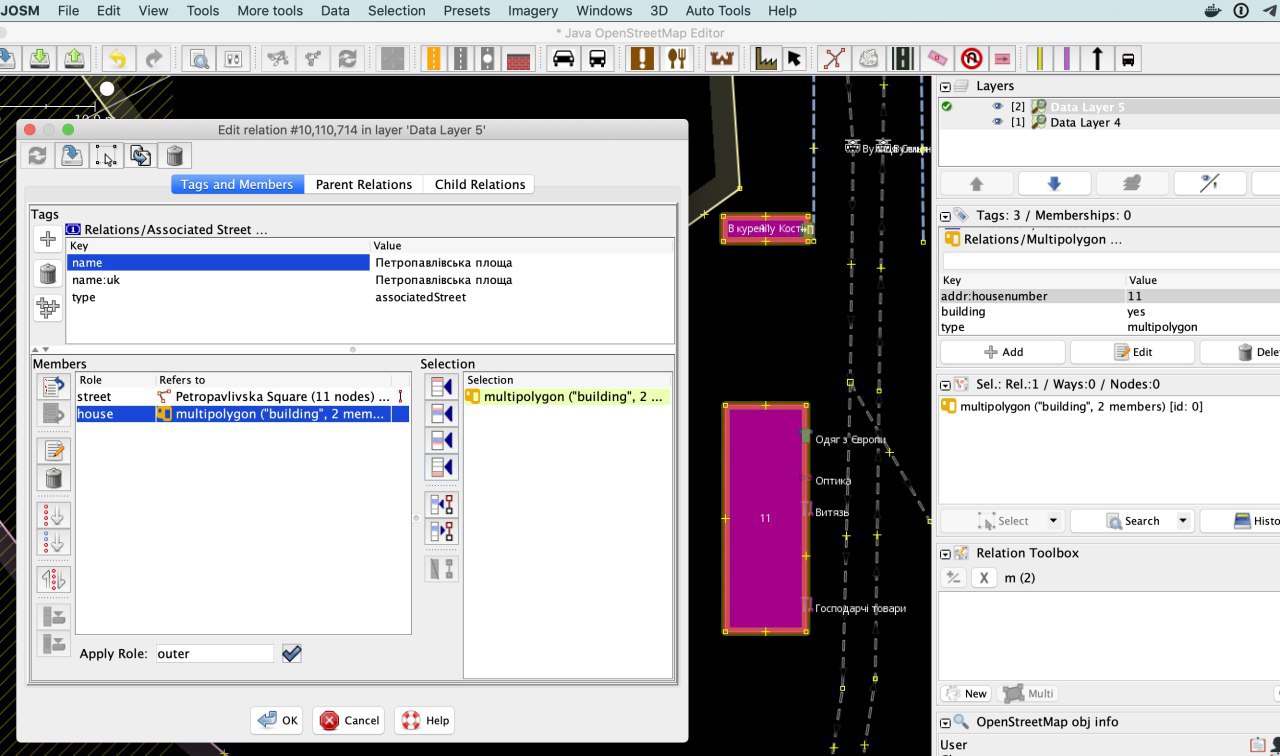Screen dimensions: 1280x756
Task: Click the apply changes icon in relation editor
Action: coord(72,155)
